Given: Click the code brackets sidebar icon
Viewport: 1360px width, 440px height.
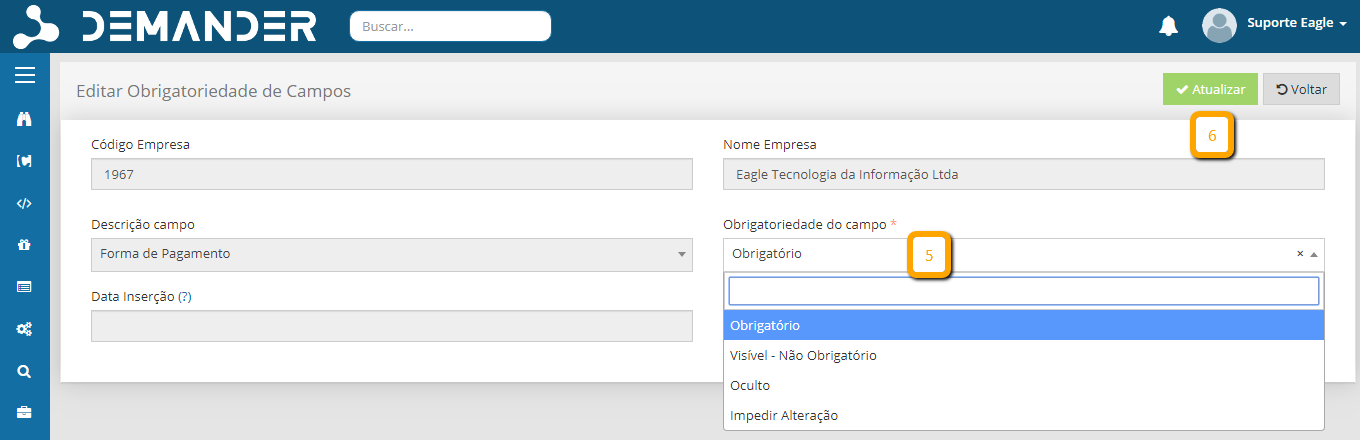Looking at the screenshot, I should [25, 203].
